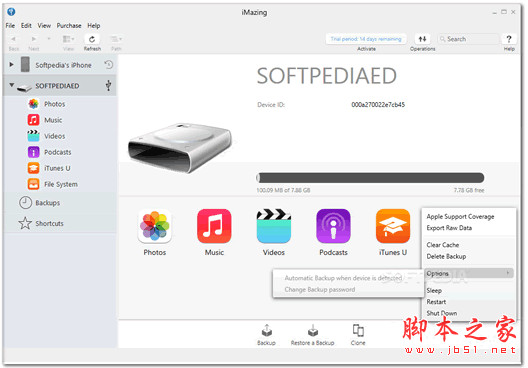The height and width of the screenshot is (368, 528).
Task: Choose Shut Down in the context menu
Action: click(x=442, y=313)
